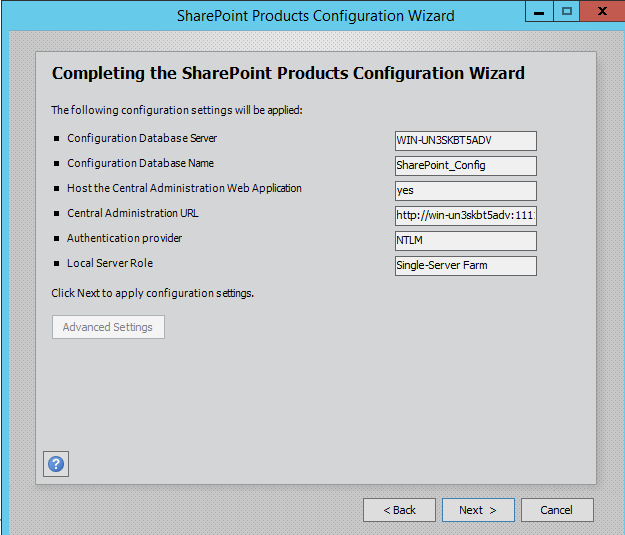The height and width of the screenshot is (535, 625).
Task: Click the 'Local Server Role' label
Action: coord(110,264)
